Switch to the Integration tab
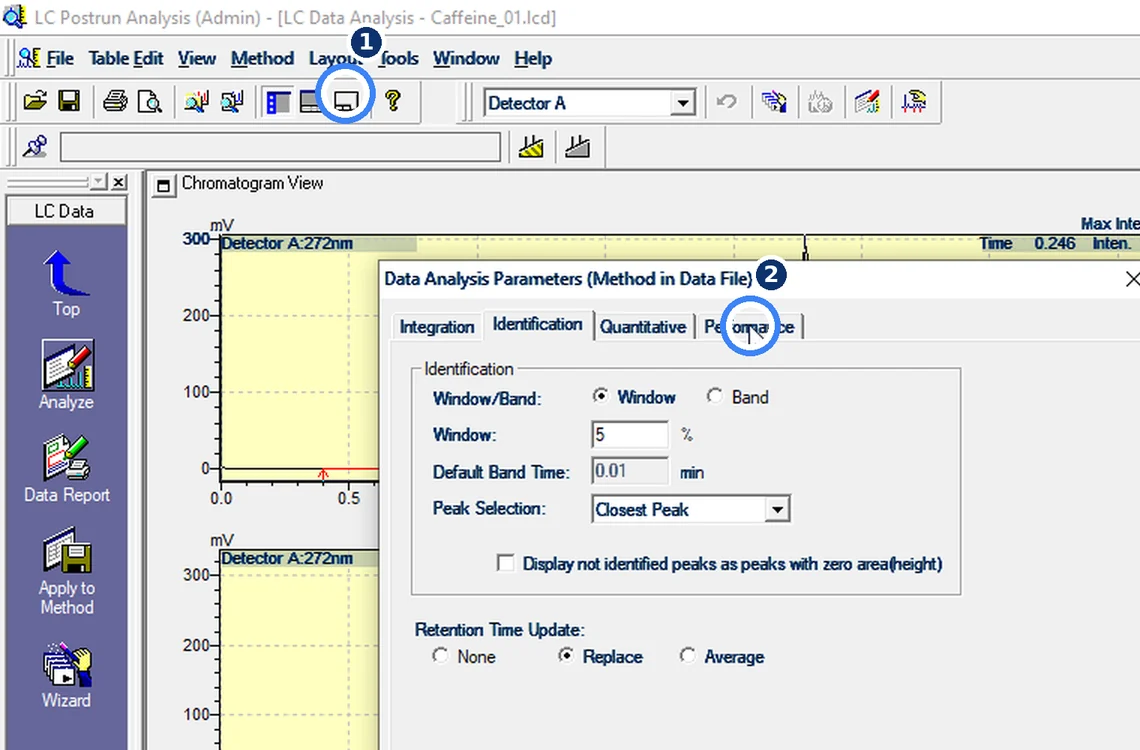This screenshot has height=750, width=1140. (436, 327)
